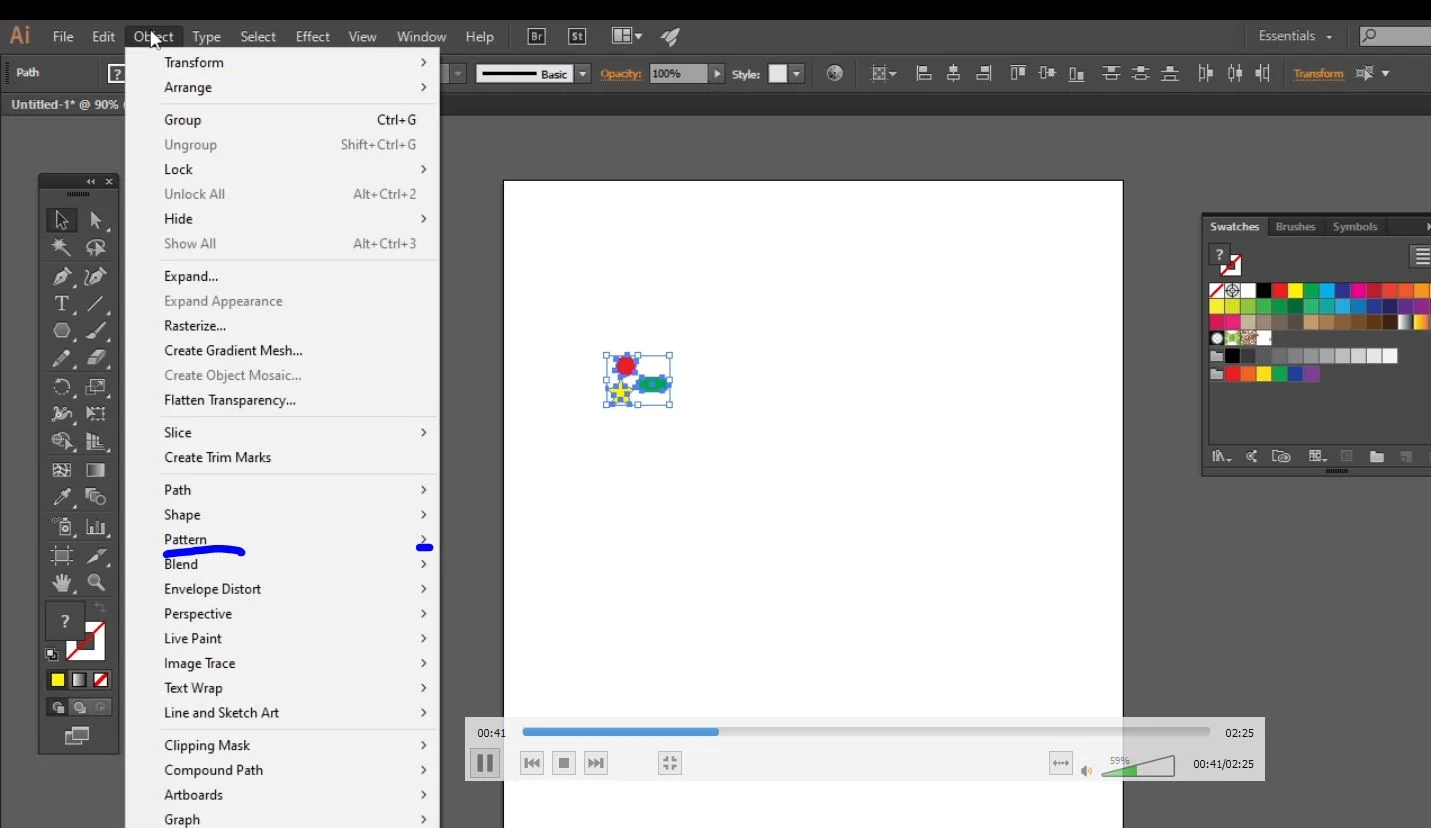1431x828 pixels.
Task: Choose the Eyedropper tool
Action: click(x=62, y=497)
